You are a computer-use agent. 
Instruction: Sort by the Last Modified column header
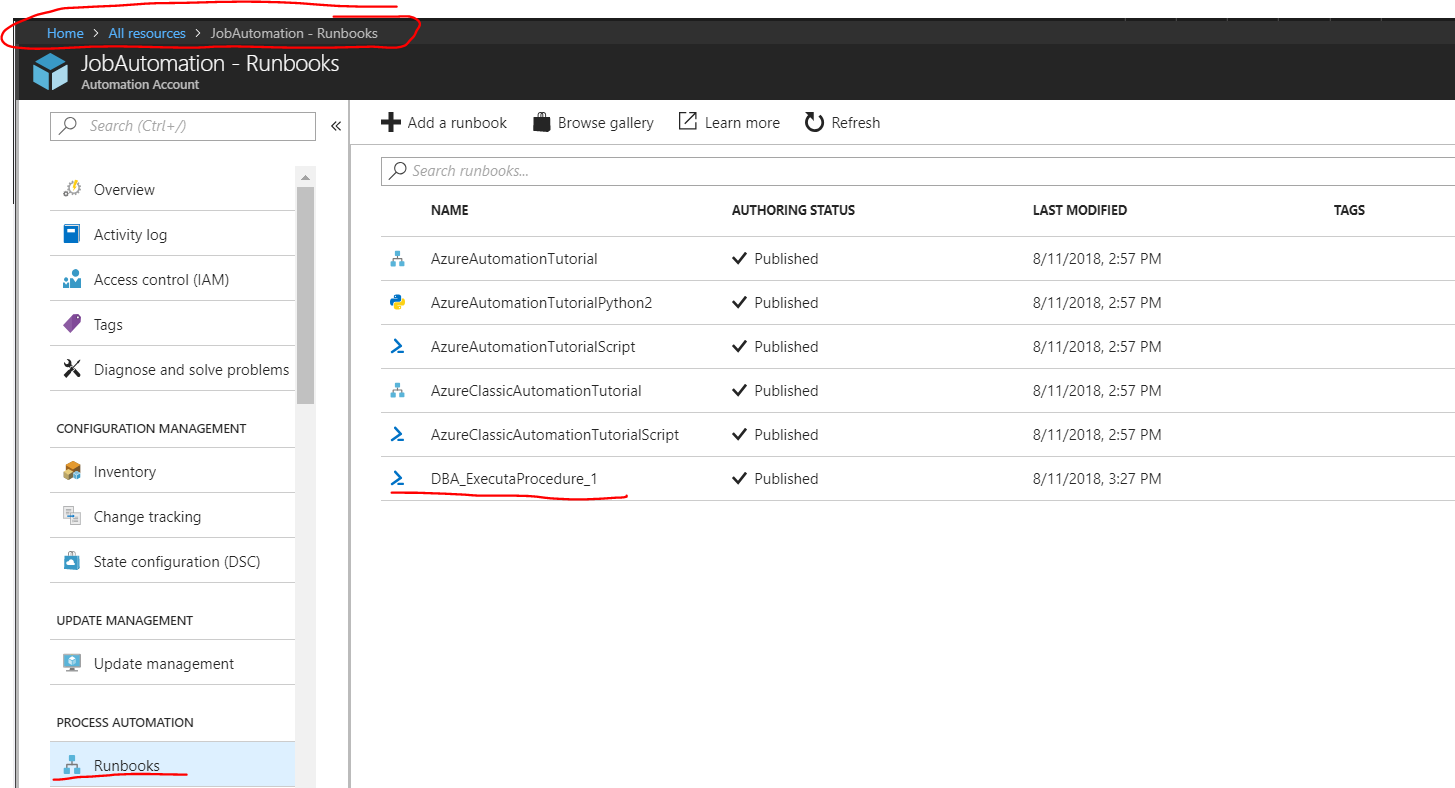coord(1079,211)
